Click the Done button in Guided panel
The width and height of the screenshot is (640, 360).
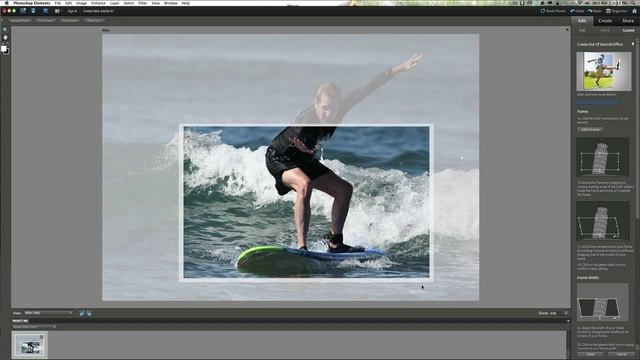tap(591, 354)
